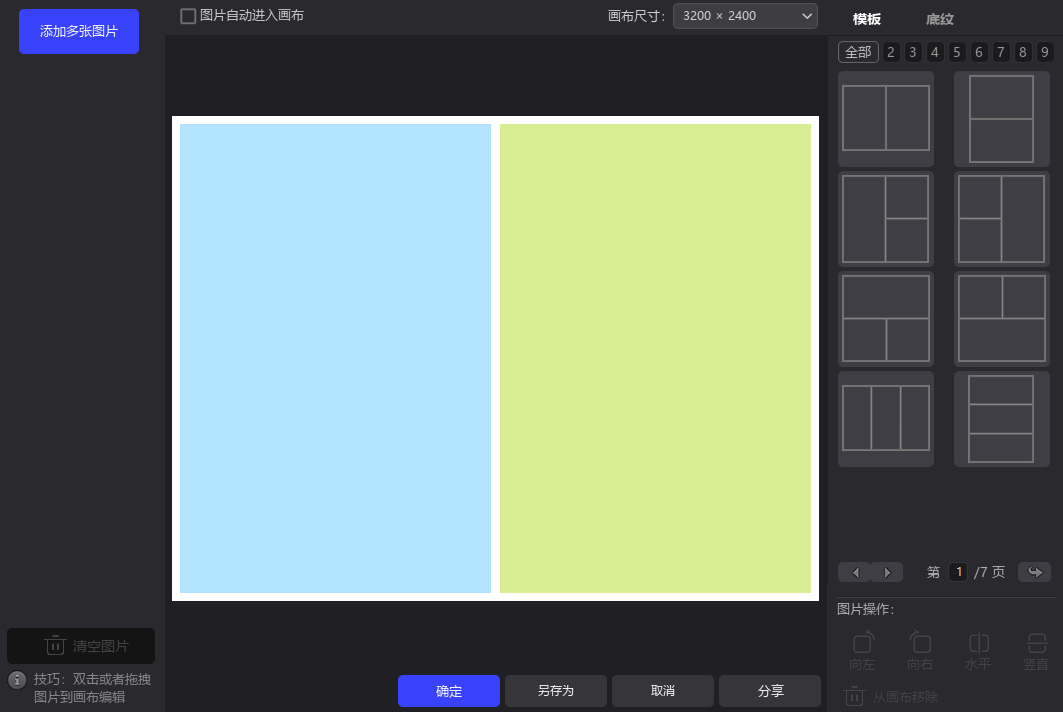
Task: Click the 另存为 button
Action: [556, 691]
